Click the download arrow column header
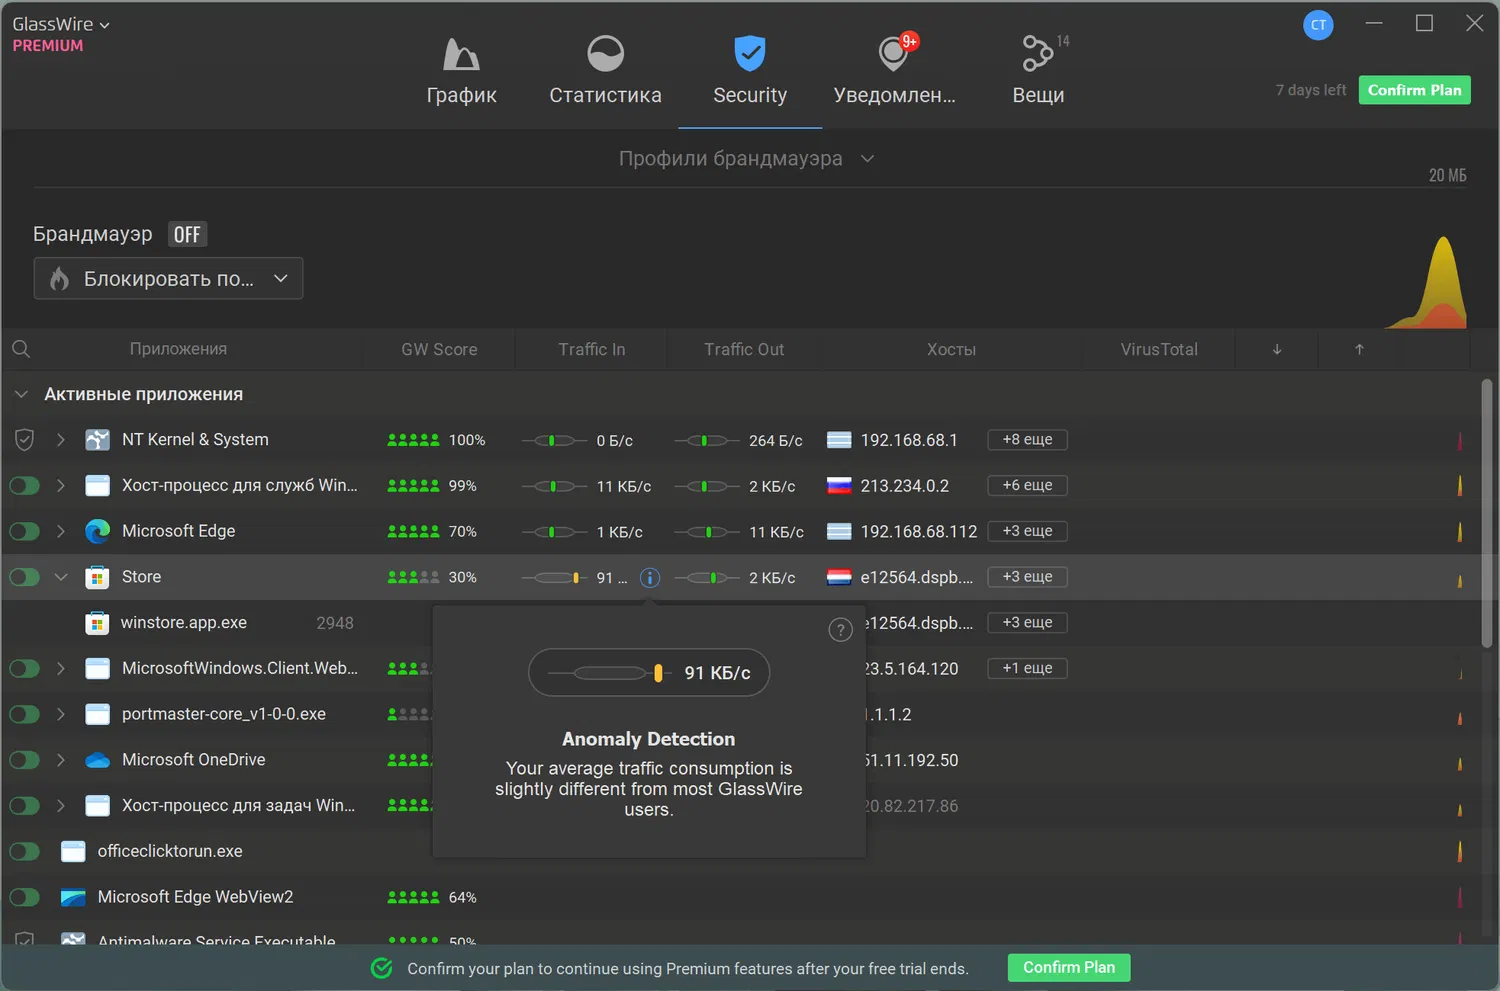1500x991 pixels. tap(1277, 349)
